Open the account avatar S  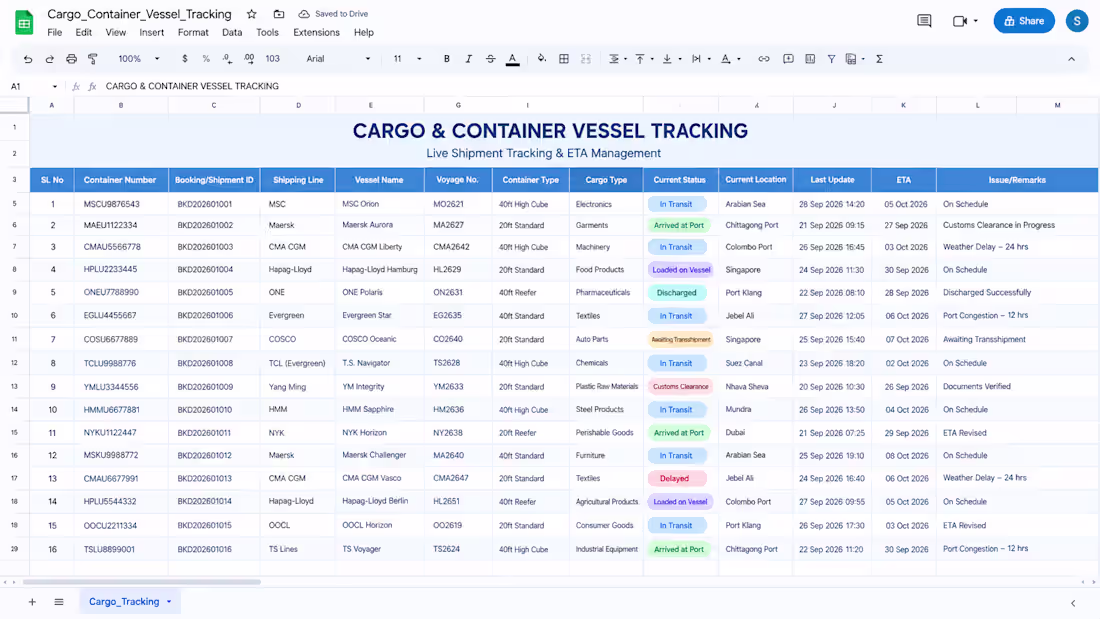1076,21
